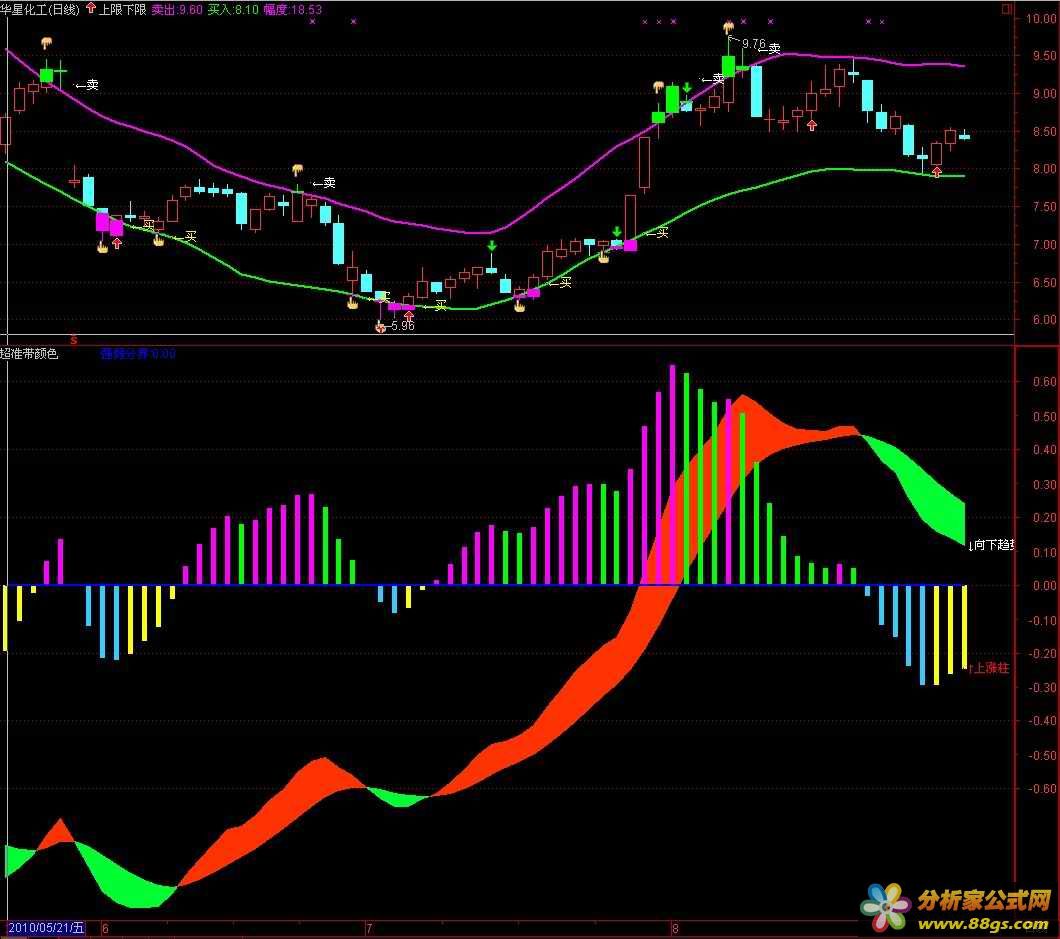Image resolution: width=1060 pixels, height=939 pixels.
Task: Click red S marker below price chart
Action: pos(74,340)
